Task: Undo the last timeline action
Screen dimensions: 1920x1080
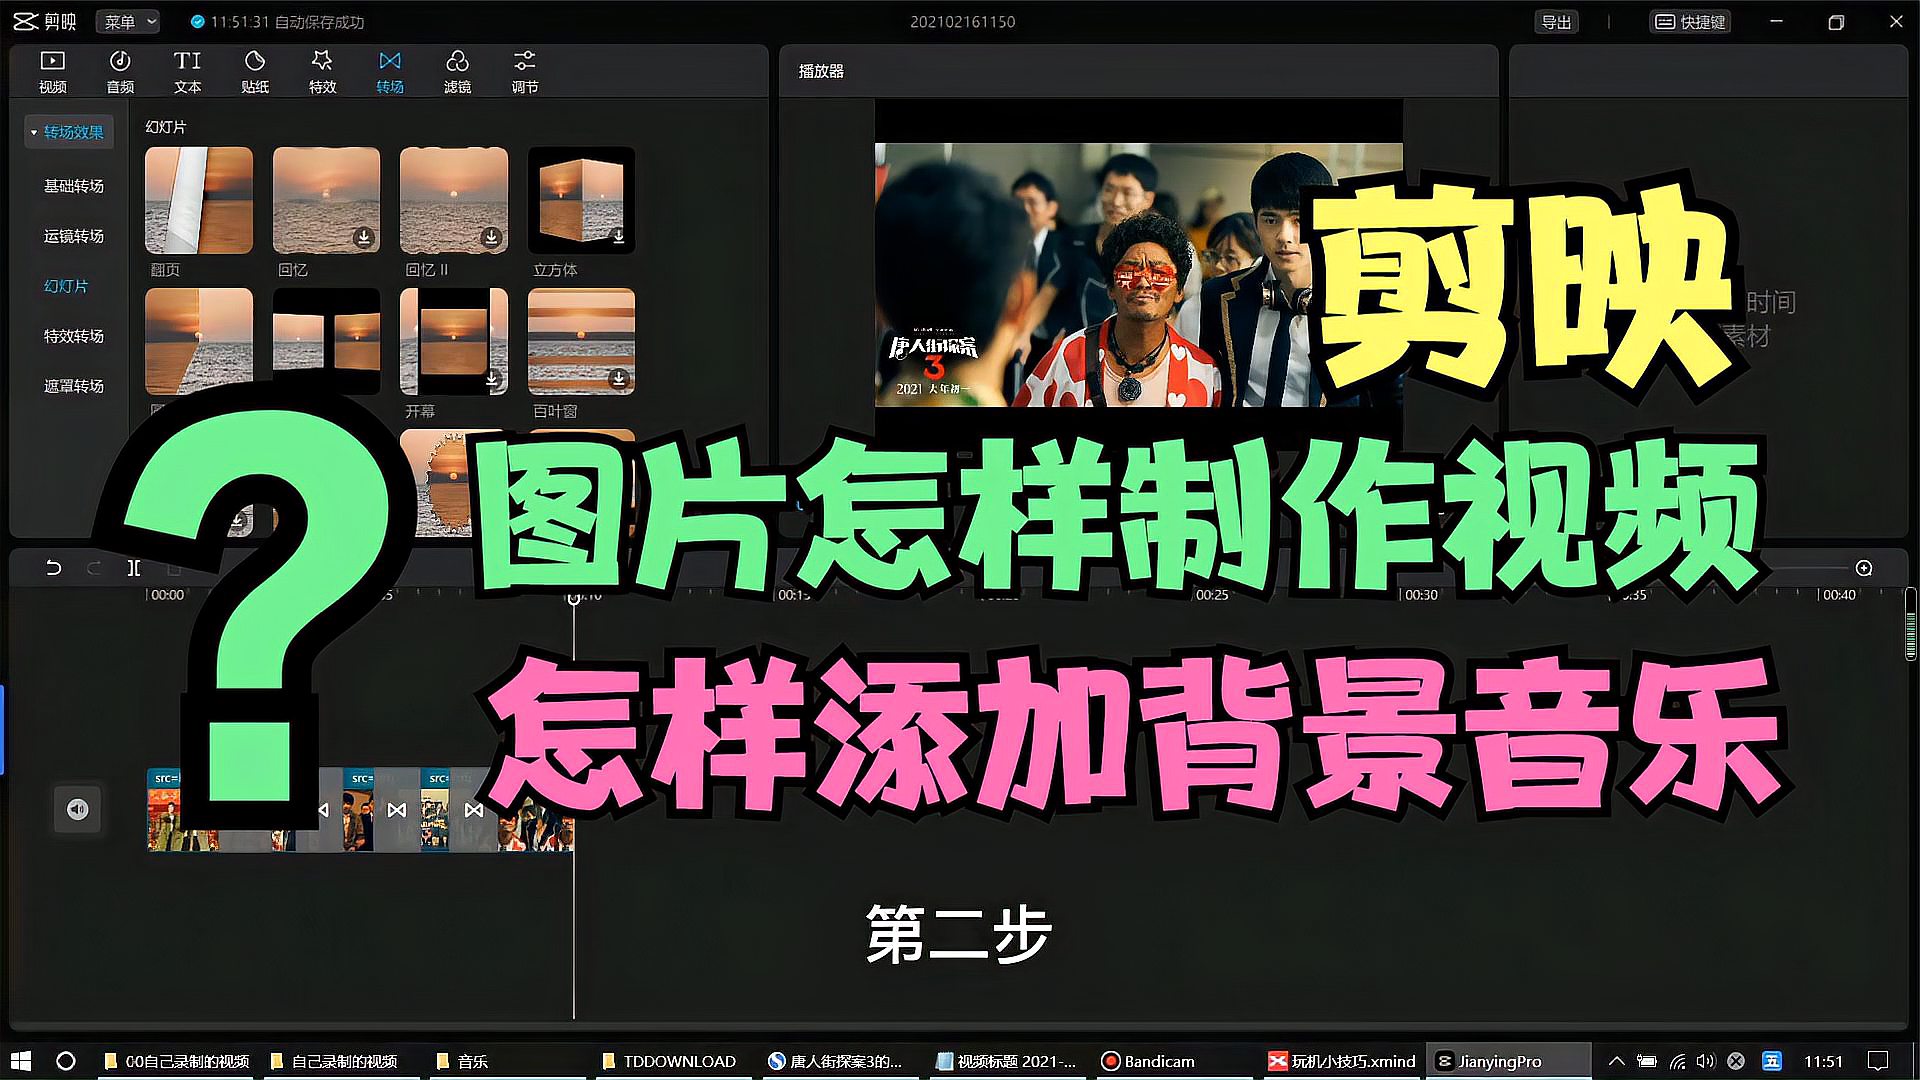Action: click(x=54, y=568)
